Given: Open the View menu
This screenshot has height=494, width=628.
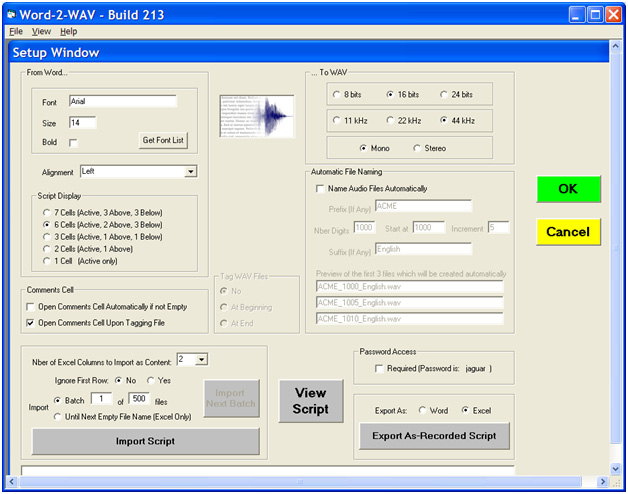Looking at the screenshot, I should click(x=41, y=31).
